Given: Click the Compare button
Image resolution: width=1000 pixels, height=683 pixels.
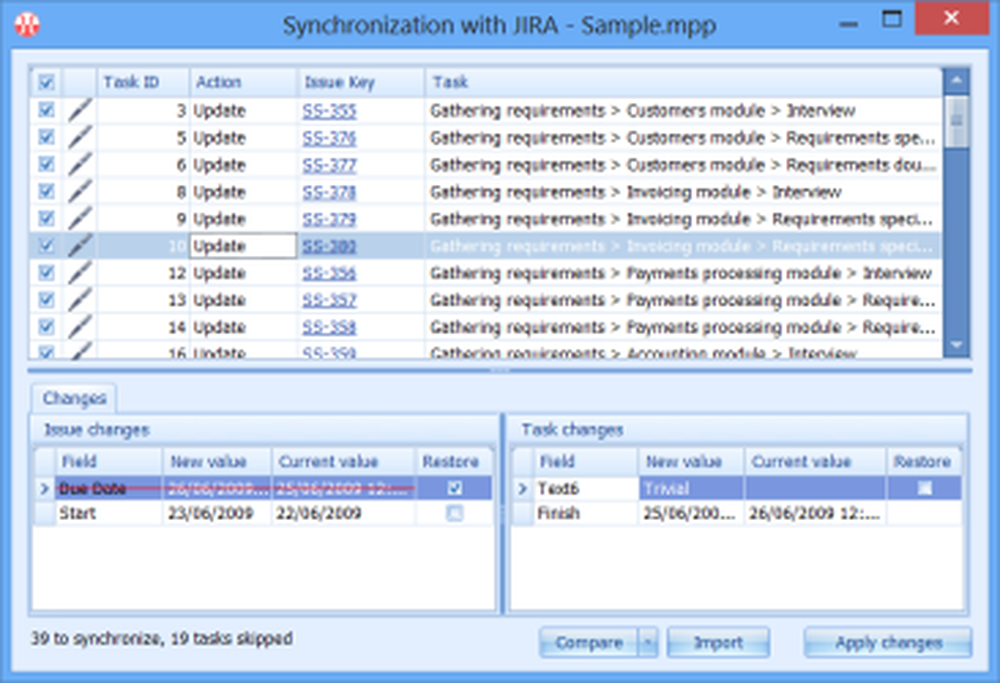Looking at the screenshot, I should (588, 642).
